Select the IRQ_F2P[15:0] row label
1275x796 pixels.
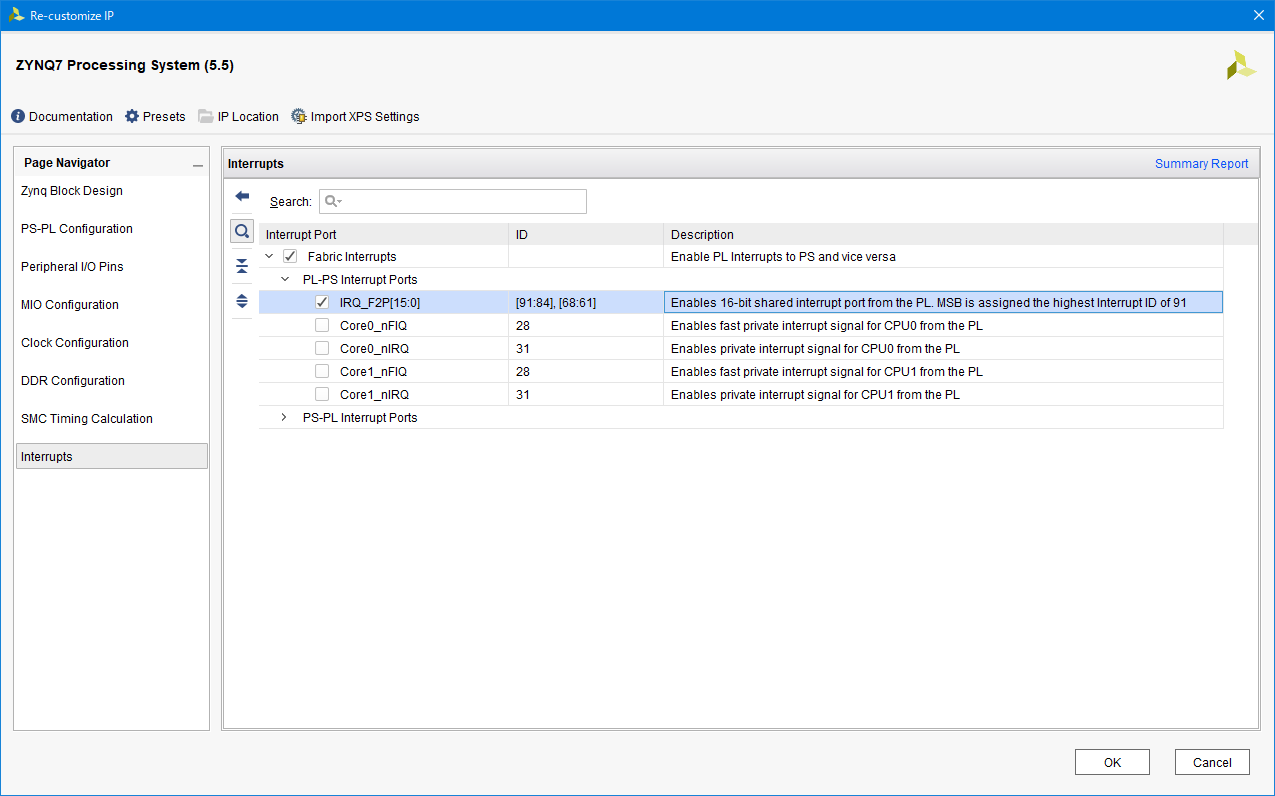pyautogui.click(x=380, y=302)
